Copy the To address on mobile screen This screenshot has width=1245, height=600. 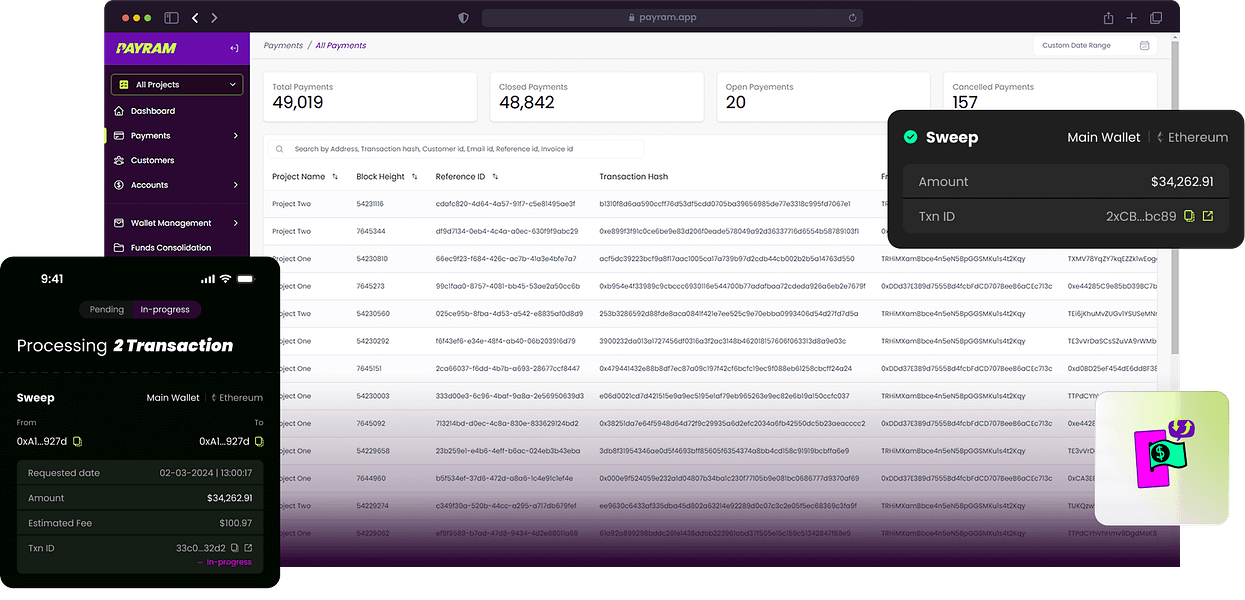pyautogui.click(x=259, y=441)
